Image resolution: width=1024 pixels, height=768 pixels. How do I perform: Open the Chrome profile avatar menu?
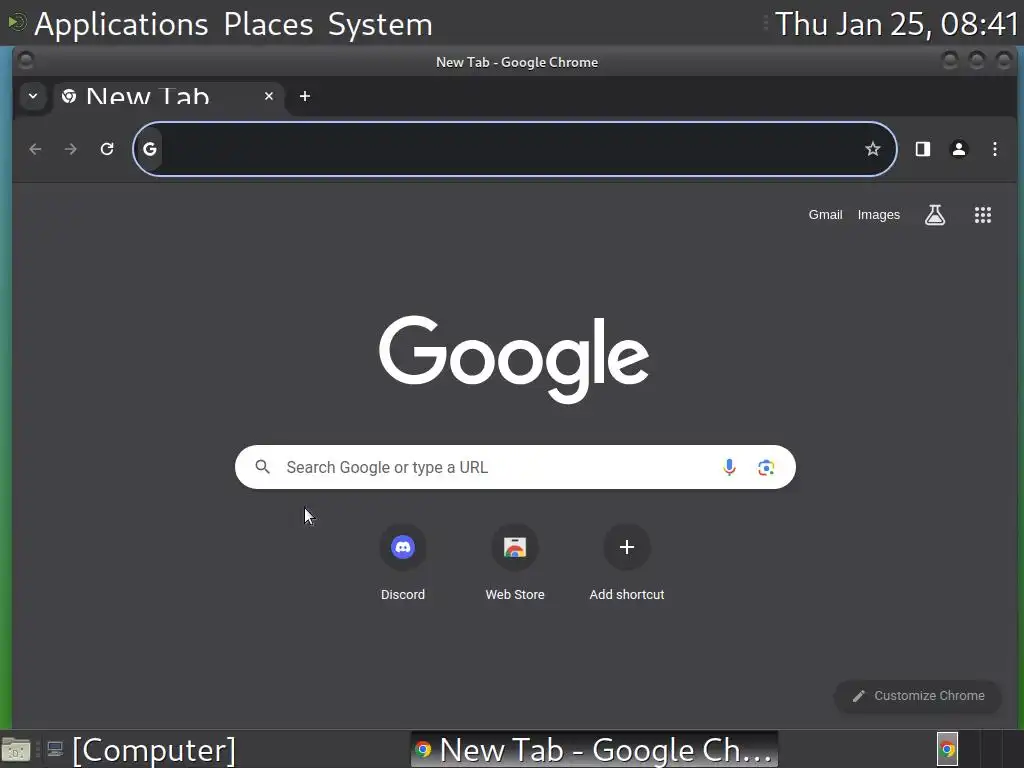(x=959, y=149)
